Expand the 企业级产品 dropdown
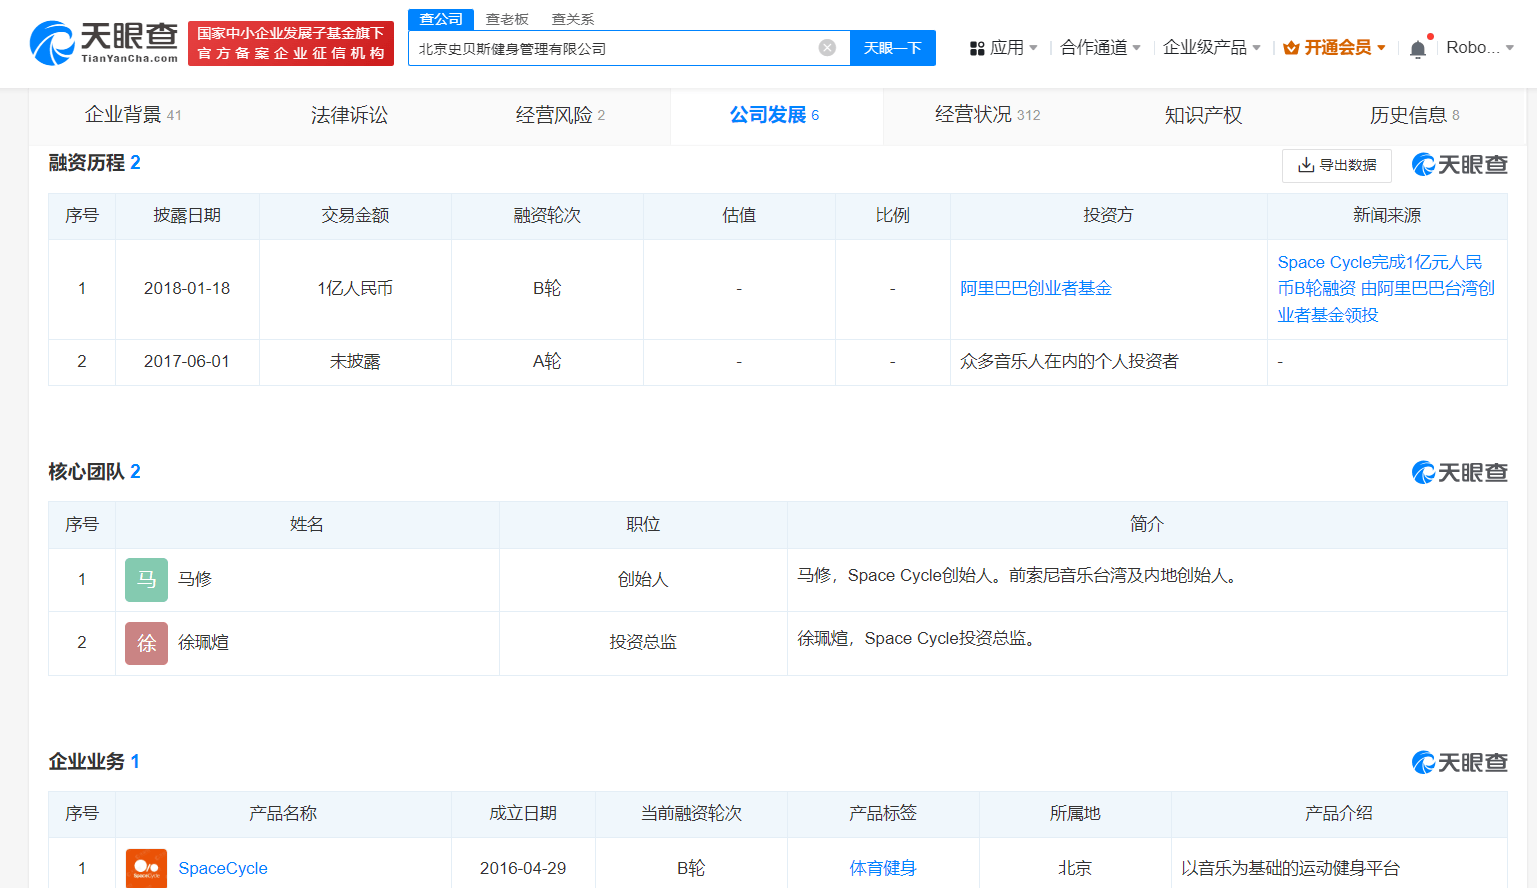 (x=1256, y=48)
